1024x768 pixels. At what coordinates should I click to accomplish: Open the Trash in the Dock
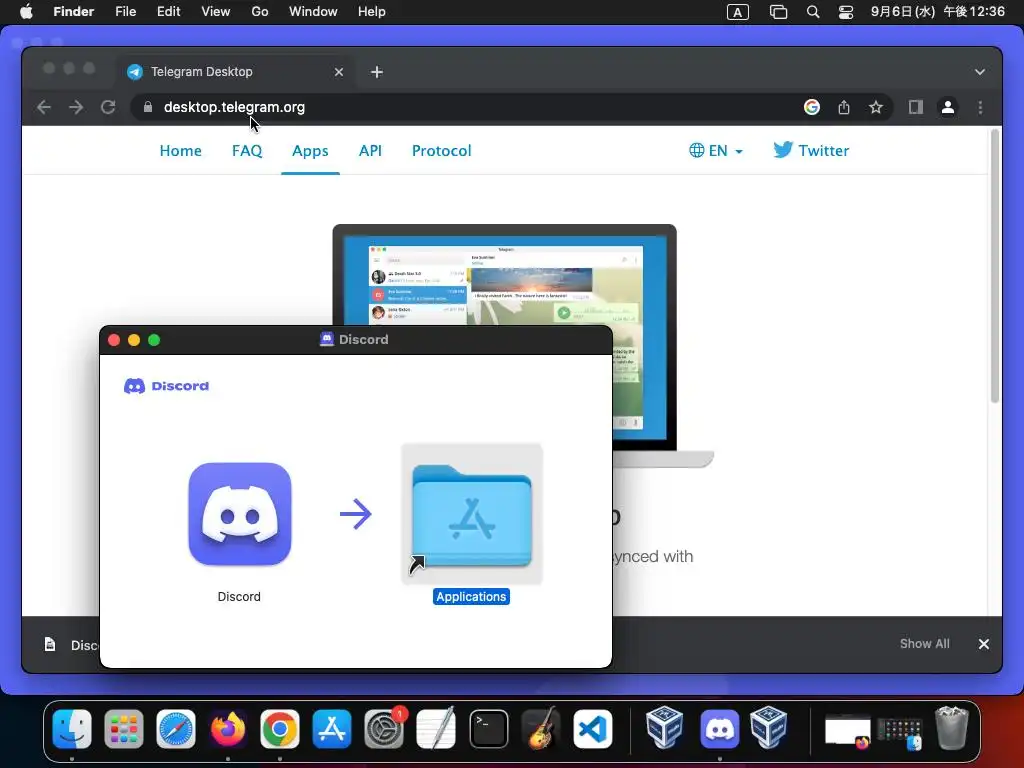[952, 728]
